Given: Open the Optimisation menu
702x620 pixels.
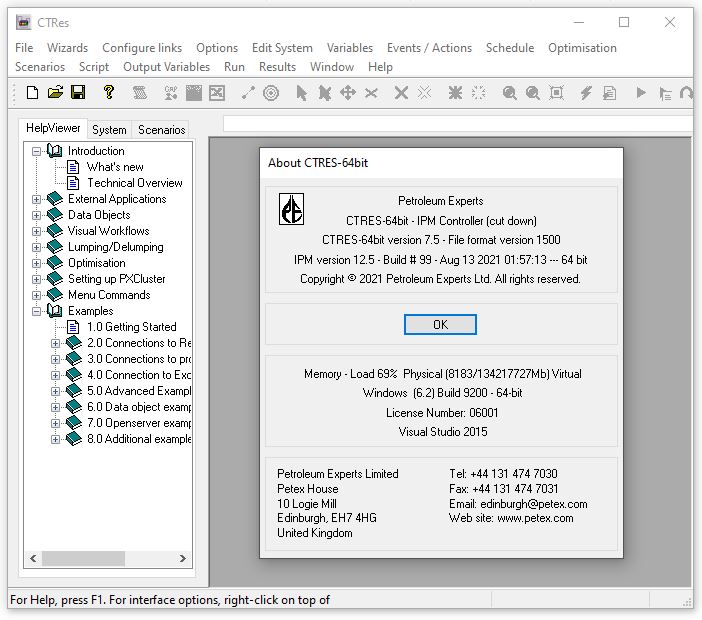Looking at the screenshot, I should [x=582, y=48].
